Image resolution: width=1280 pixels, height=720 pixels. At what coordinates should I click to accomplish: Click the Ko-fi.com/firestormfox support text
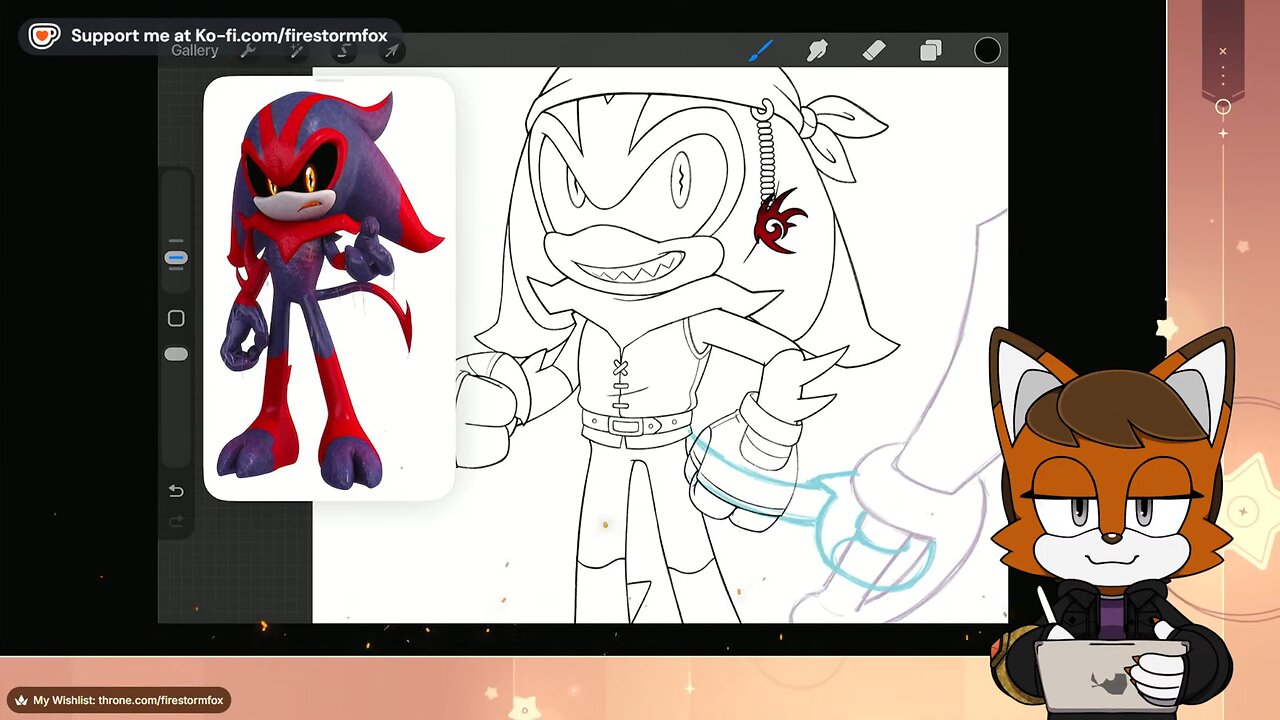point(229,36)
